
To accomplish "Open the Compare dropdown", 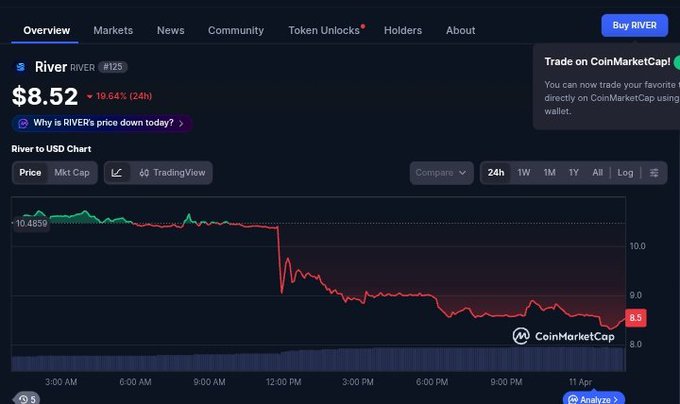I will pos(441,173).
